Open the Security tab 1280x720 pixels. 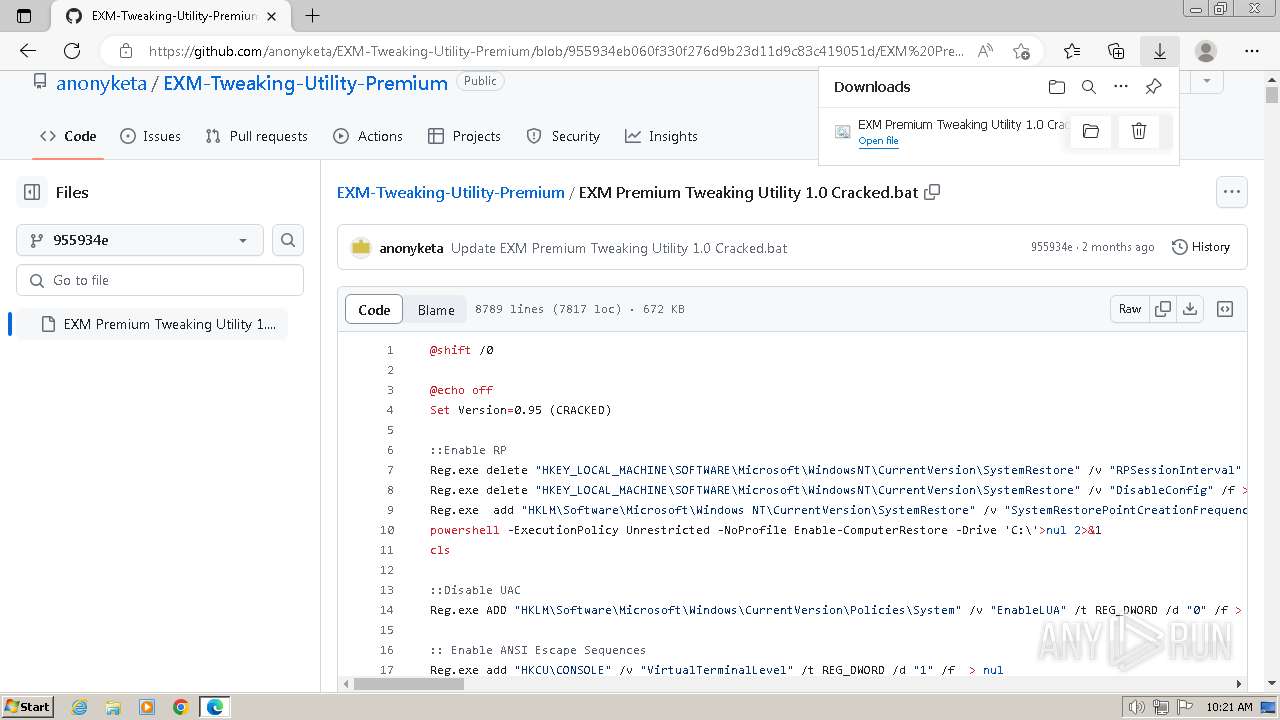[x=563, y=136]
